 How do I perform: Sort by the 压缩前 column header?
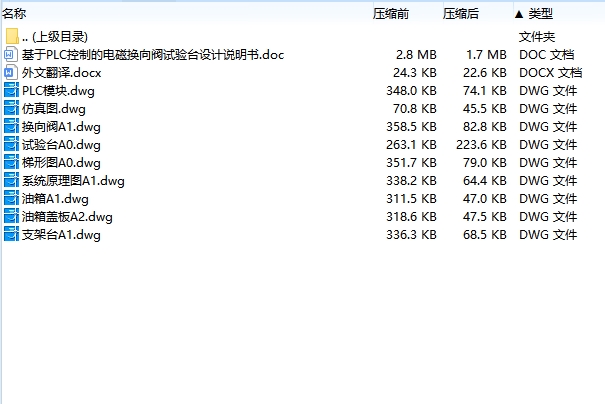click(391, 14)
